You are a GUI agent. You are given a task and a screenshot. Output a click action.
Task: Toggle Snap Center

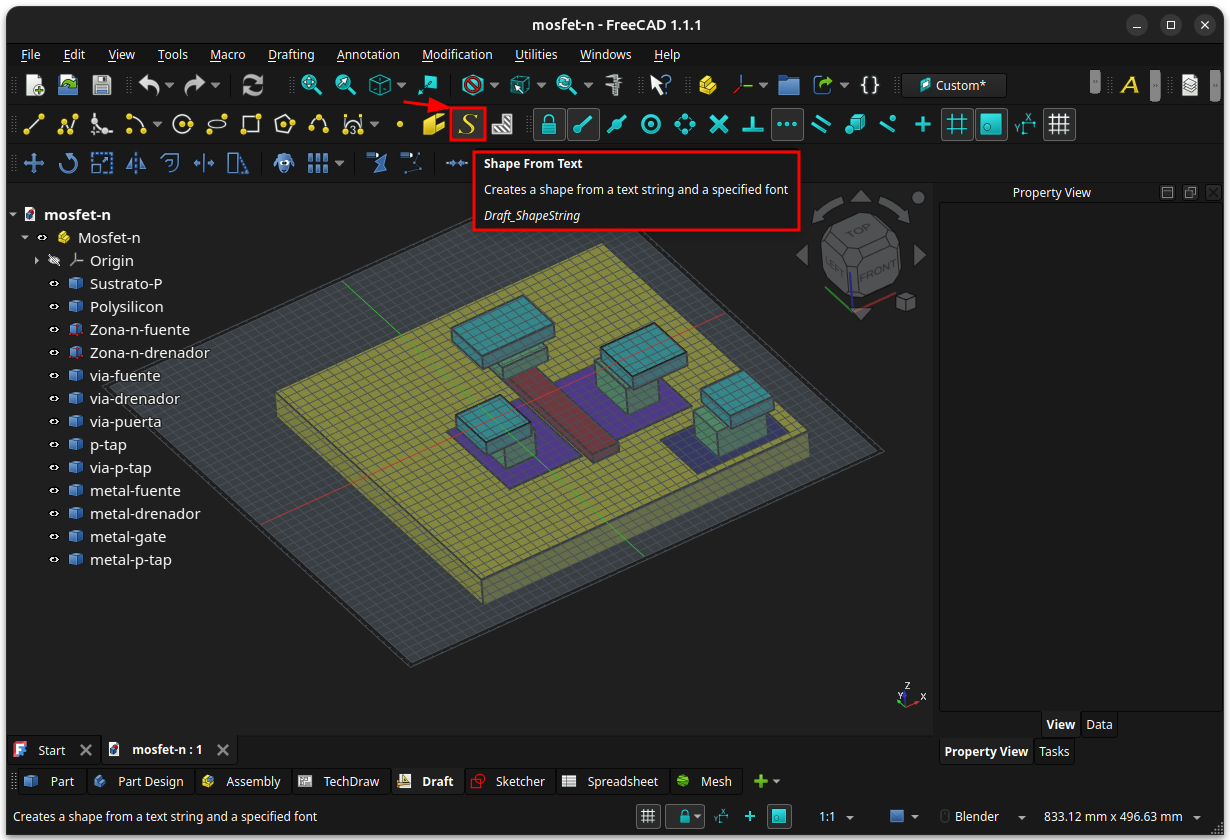tap(651, 124)
